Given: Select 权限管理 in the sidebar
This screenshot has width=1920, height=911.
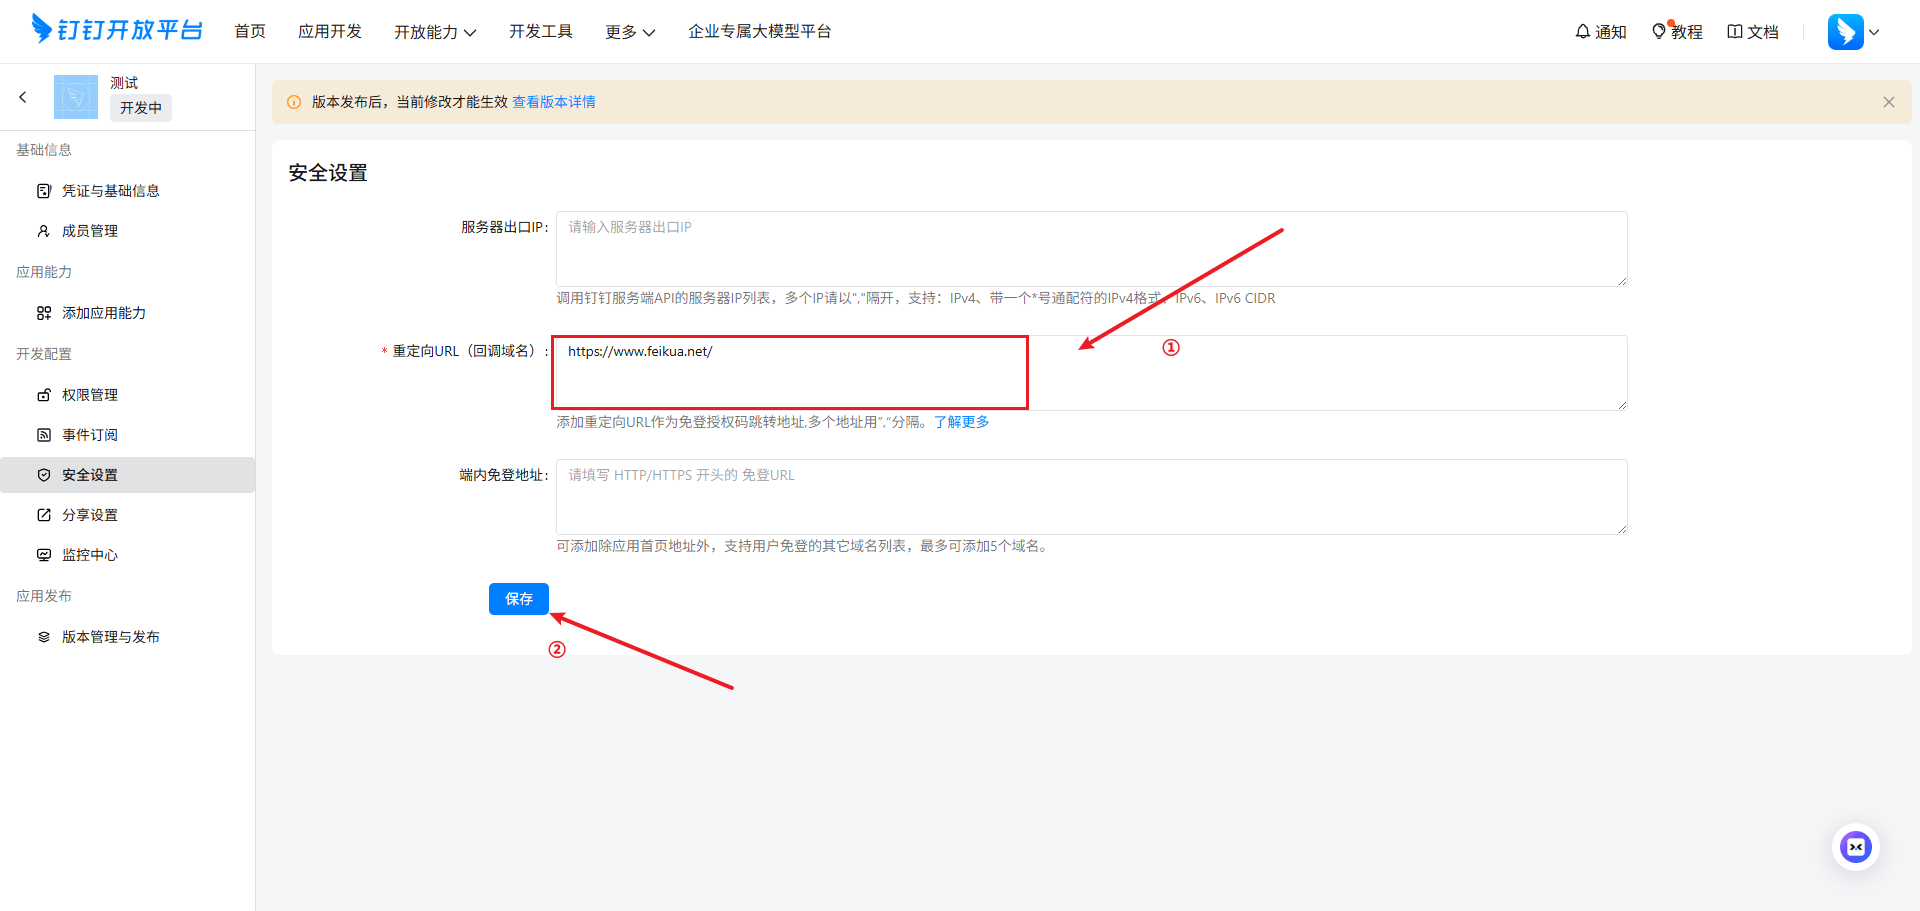Looking at the screenshot, I should [90, 395].
